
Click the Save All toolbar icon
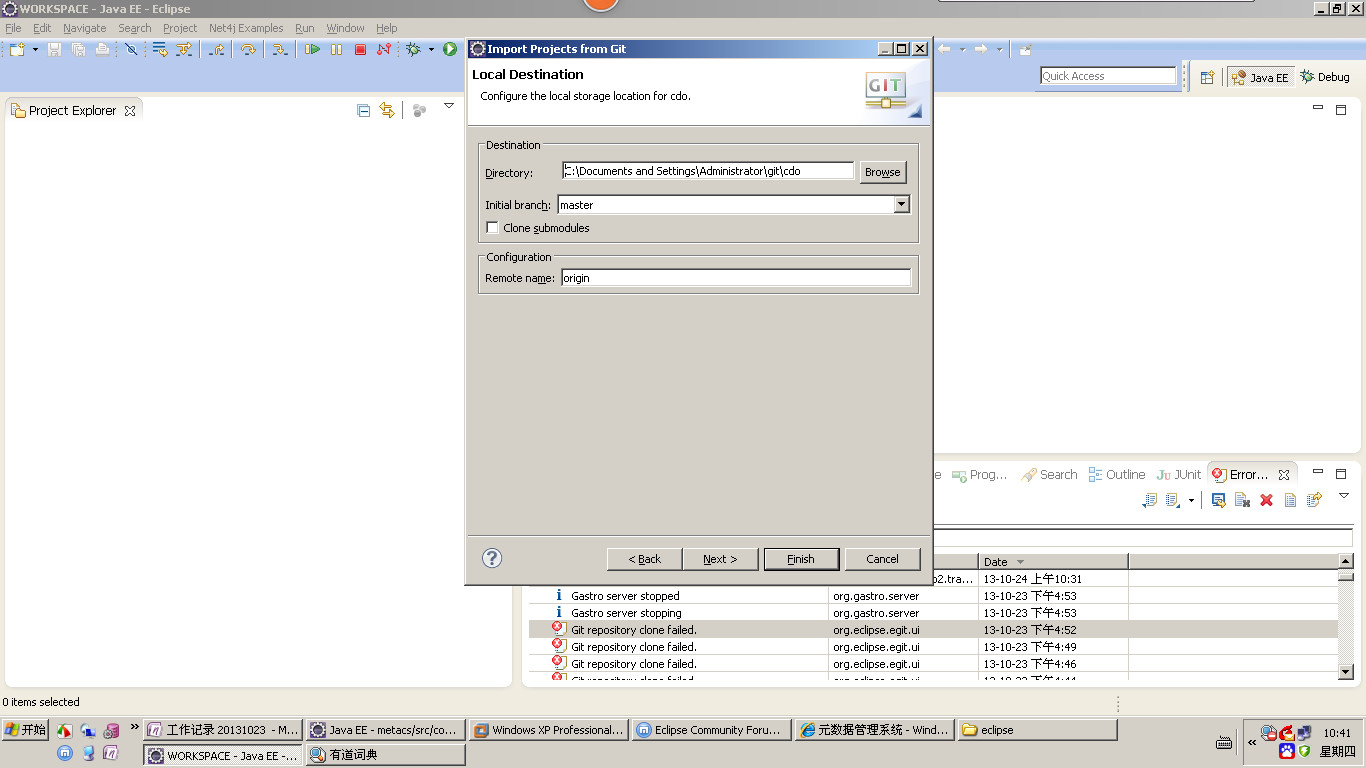click(78, 49)
